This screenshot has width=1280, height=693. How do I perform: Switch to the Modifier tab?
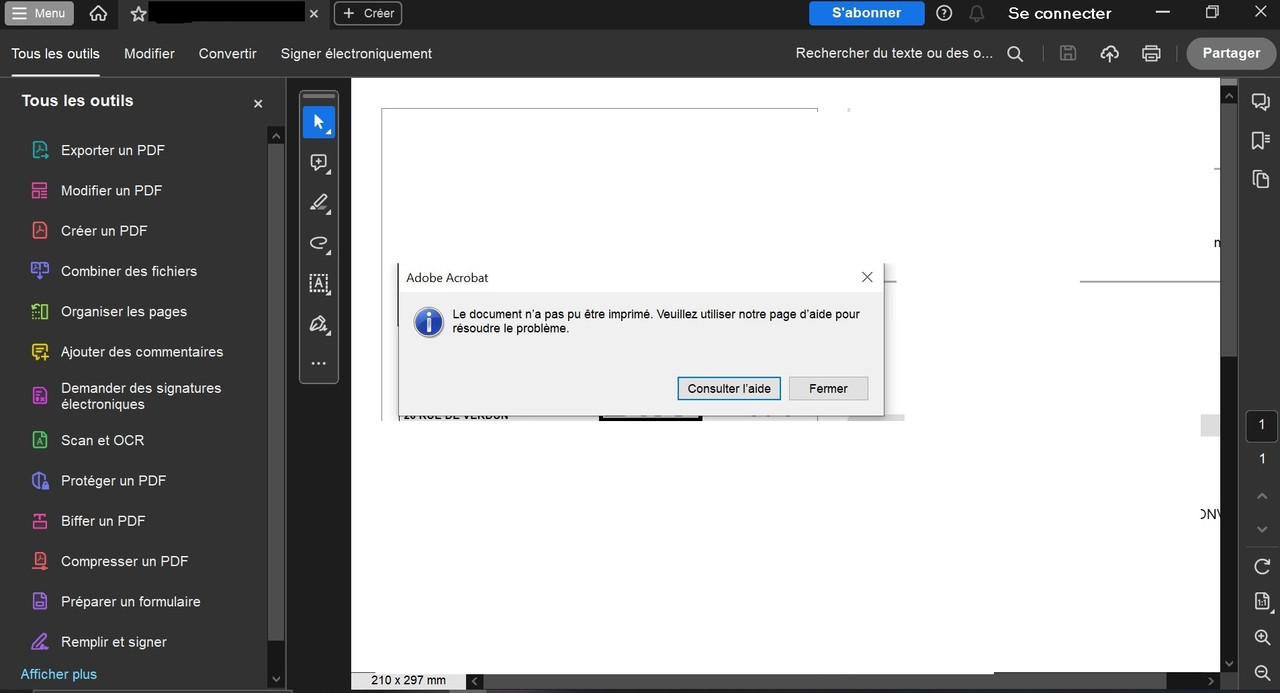[x=149, y=53]
